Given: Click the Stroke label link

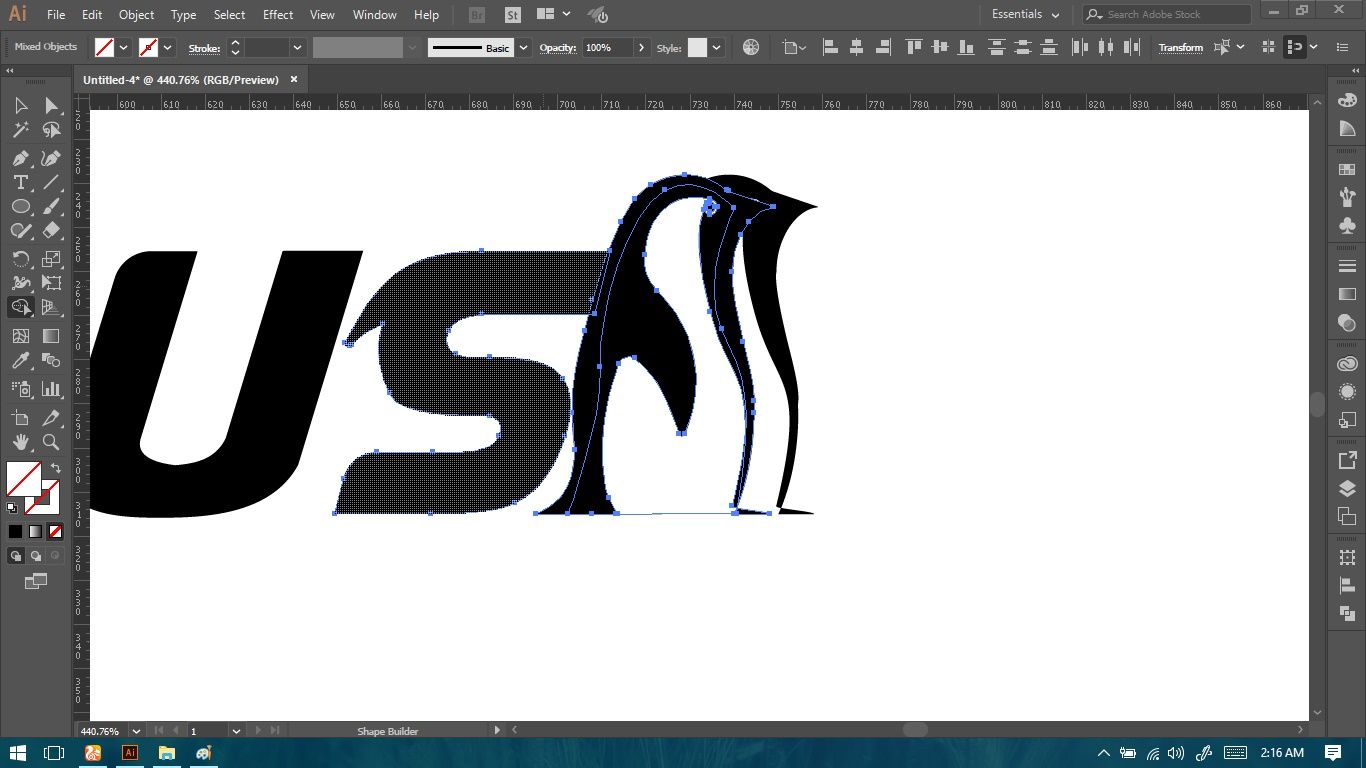Looking at the screenshot, I should (205, 48).
